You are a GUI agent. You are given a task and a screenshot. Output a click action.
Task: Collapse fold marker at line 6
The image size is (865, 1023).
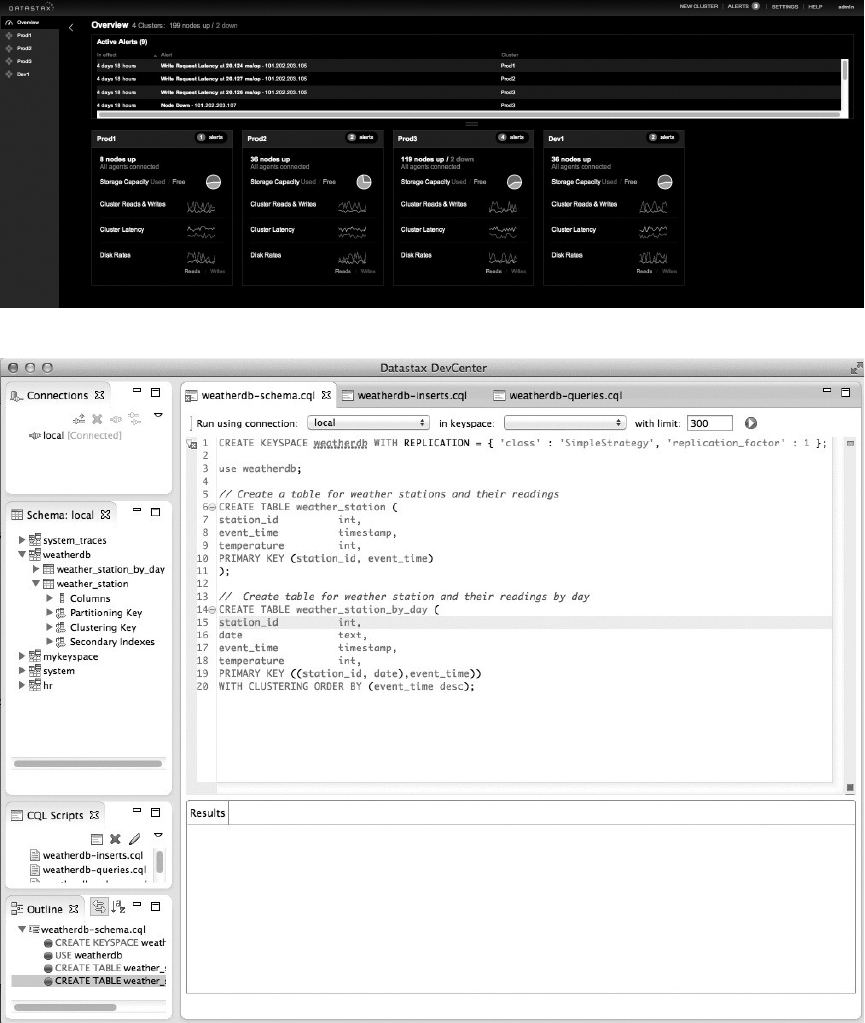coord(212,507)
